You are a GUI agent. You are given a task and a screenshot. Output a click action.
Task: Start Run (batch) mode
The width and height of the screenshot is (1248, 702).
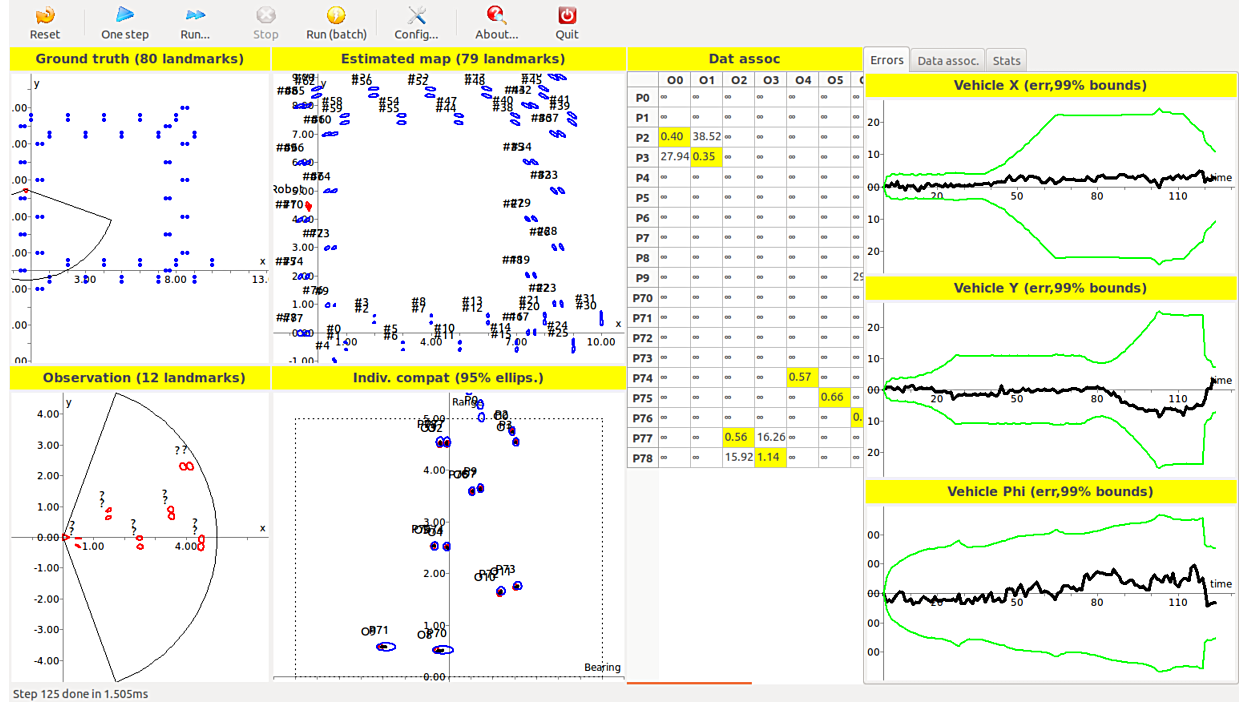[x=336, y=22]
